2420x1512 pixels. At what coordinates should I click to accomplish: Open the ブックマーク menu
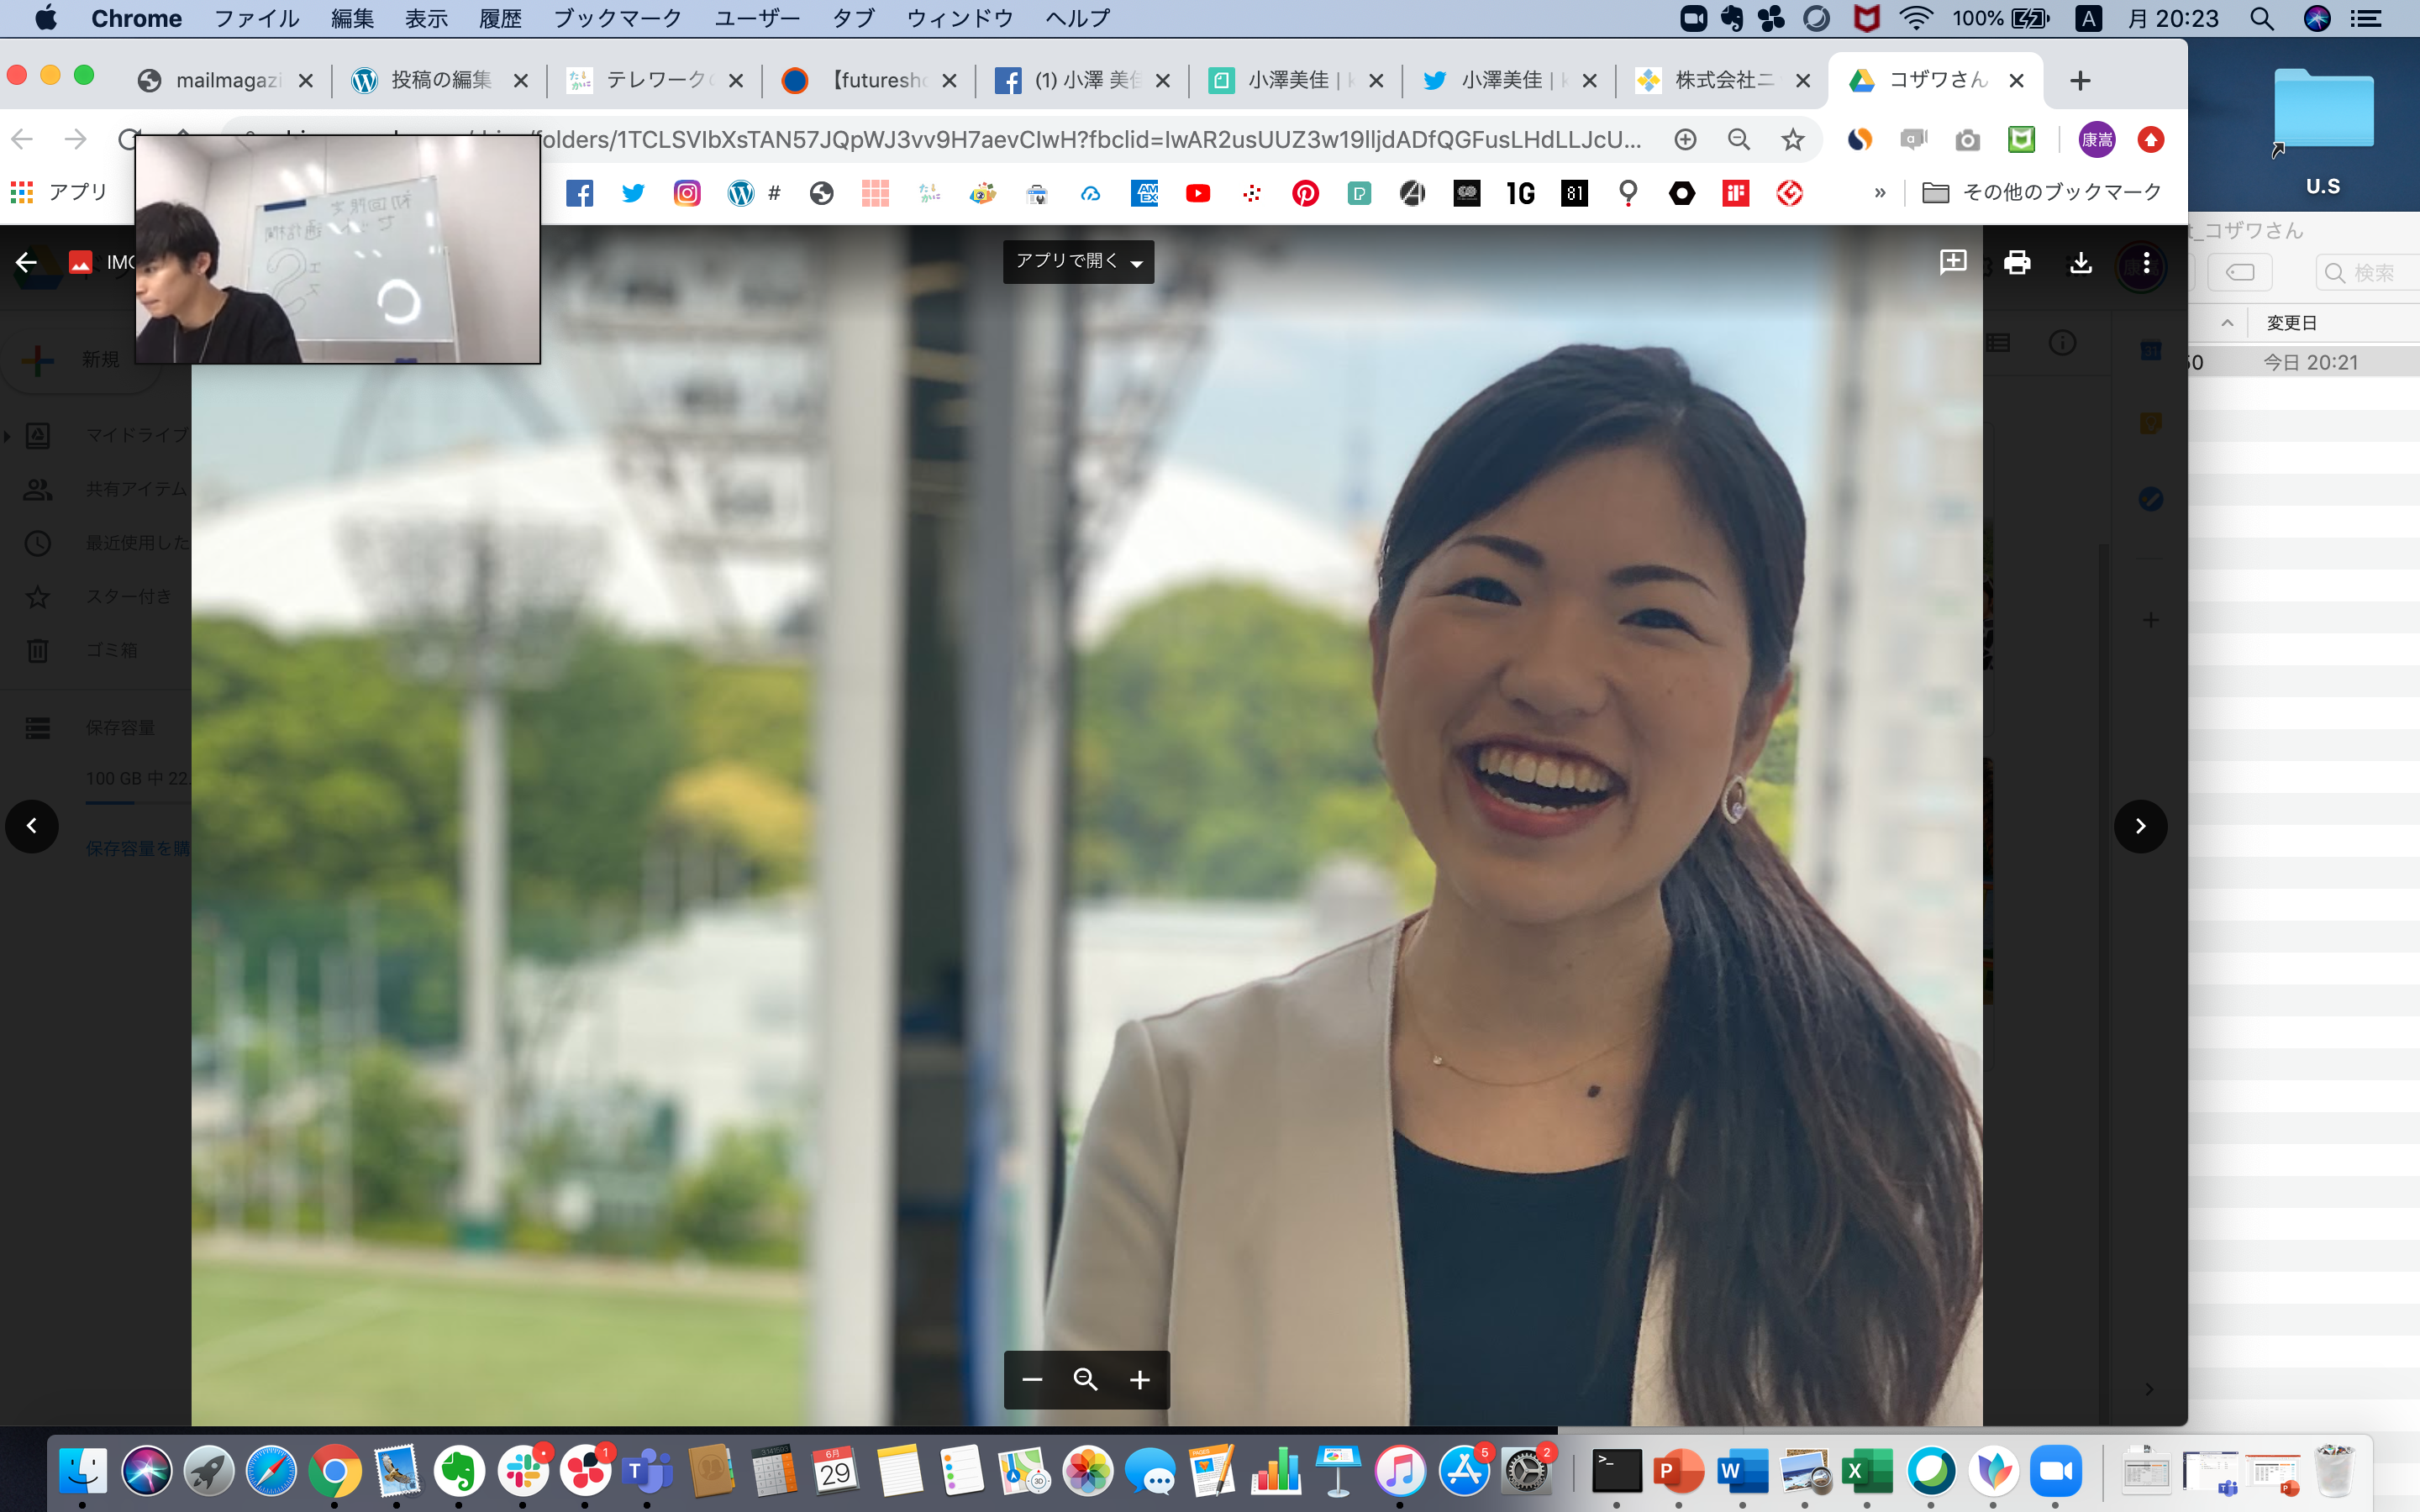[617, 18]
